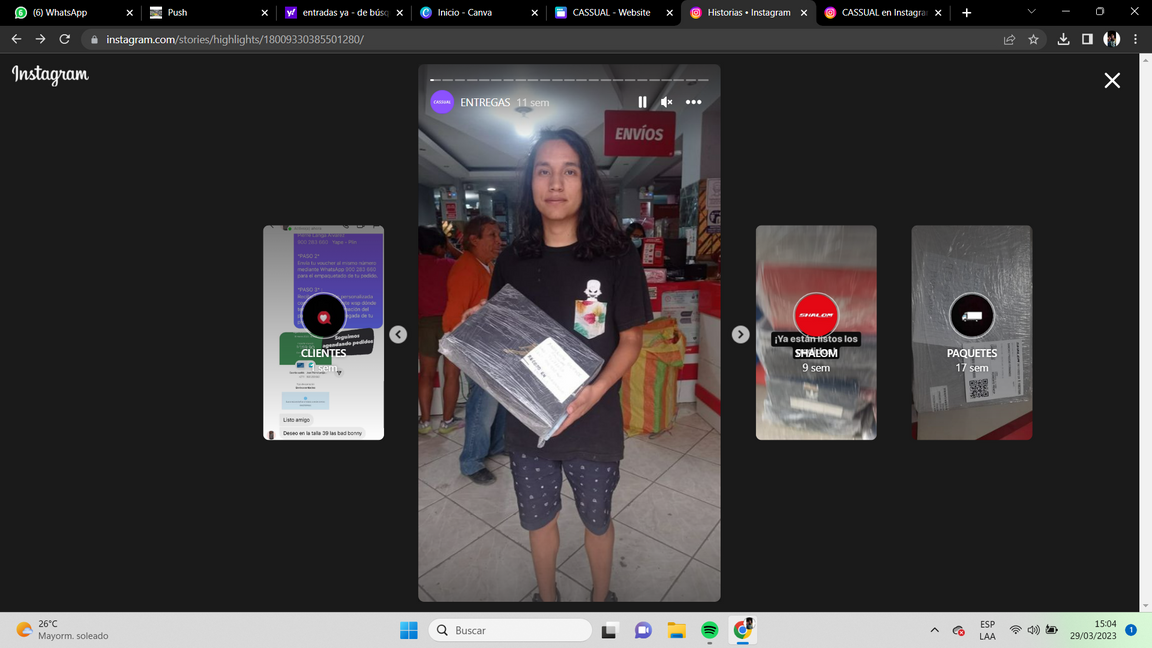Go to previous story with left arrow
The height and width of the screenshot is (648, 1152).
tap(398, 334)
